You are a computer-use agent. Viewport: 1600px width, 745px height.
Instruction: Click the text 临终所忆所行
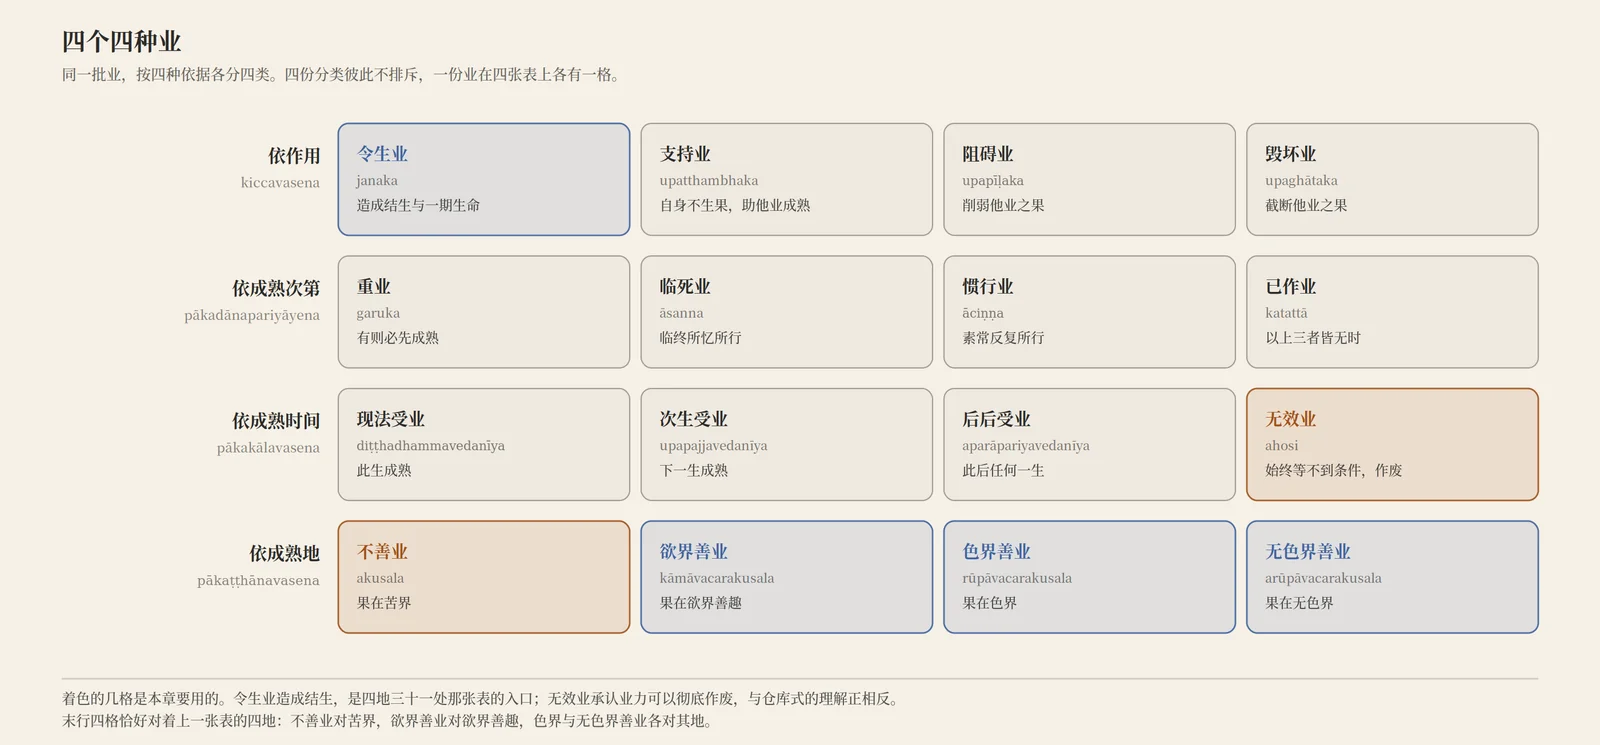click(x=700, y=338)
